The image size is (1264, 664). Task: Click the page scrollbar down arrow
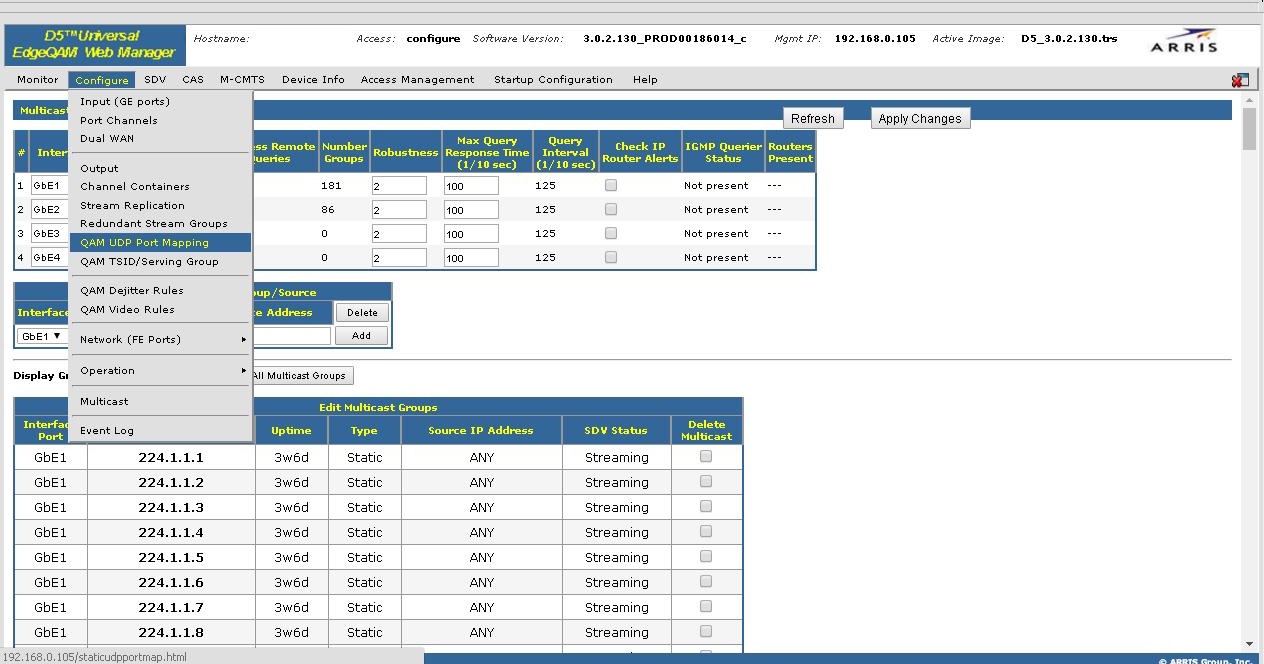click(x=1249, y=644)
